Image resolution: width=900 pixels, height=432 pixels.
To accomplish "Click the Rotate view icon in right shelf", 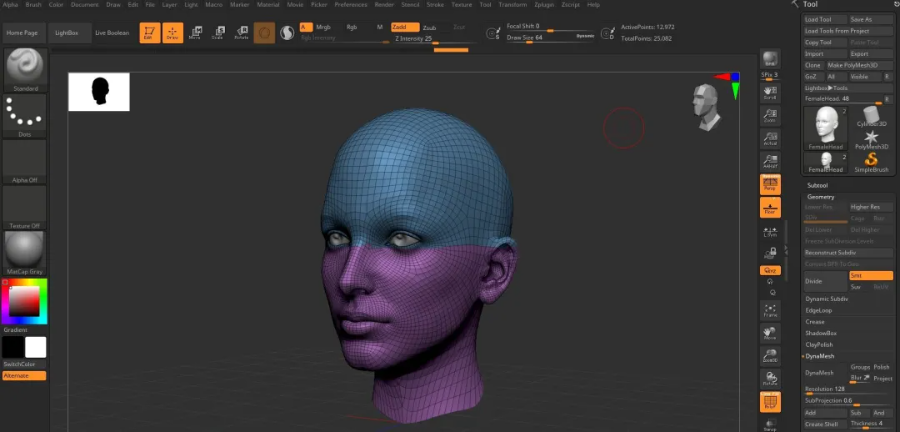I will coord(770,379).
